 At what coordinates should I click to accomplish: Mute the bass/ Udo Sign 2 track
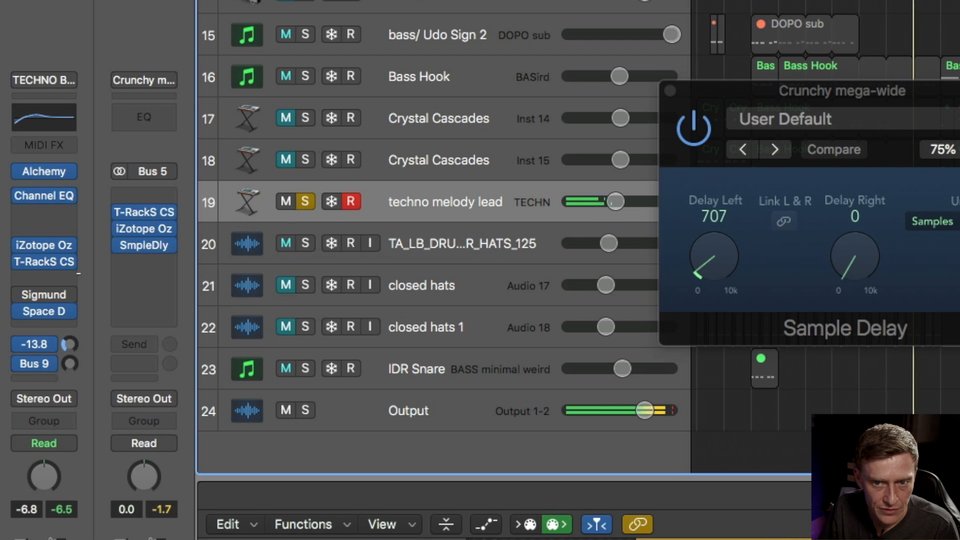tap(285, 34)
